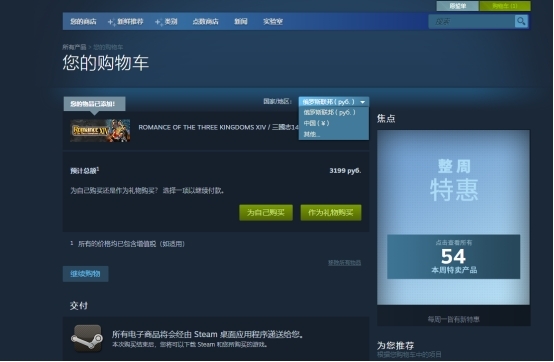The width and height of the screenshot is (554, 362).
Task: Open the 54 weekly specials box
Action: (453, 257)
